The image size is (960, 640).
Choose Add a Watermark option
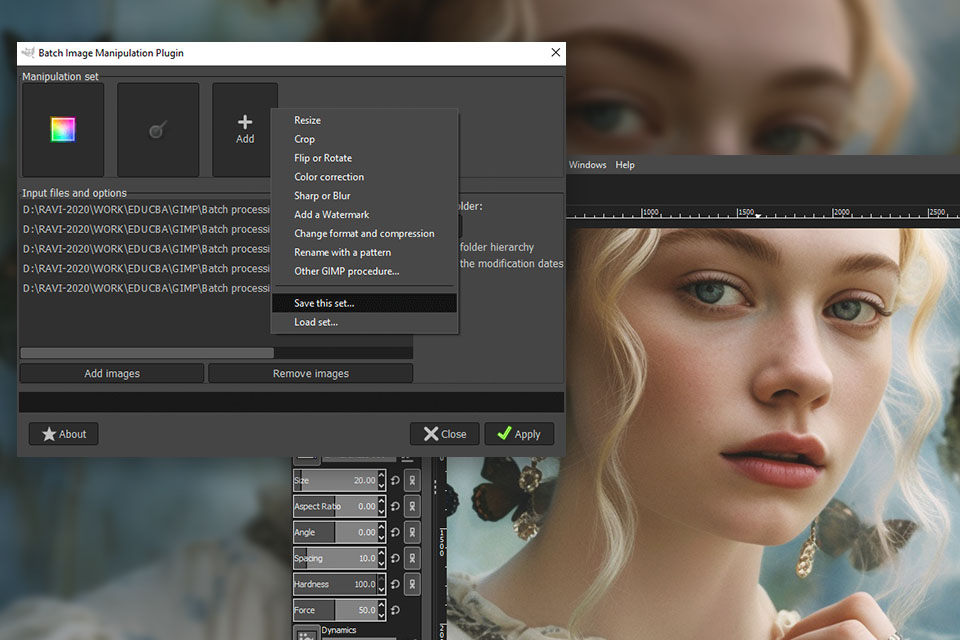click(364, 215)
